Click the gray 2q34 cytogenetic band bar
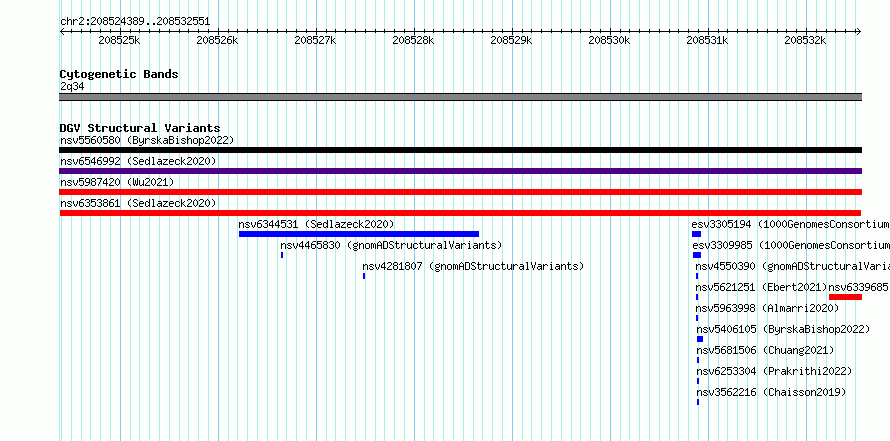The image size is (890, 441). click(x=460, y=97)
